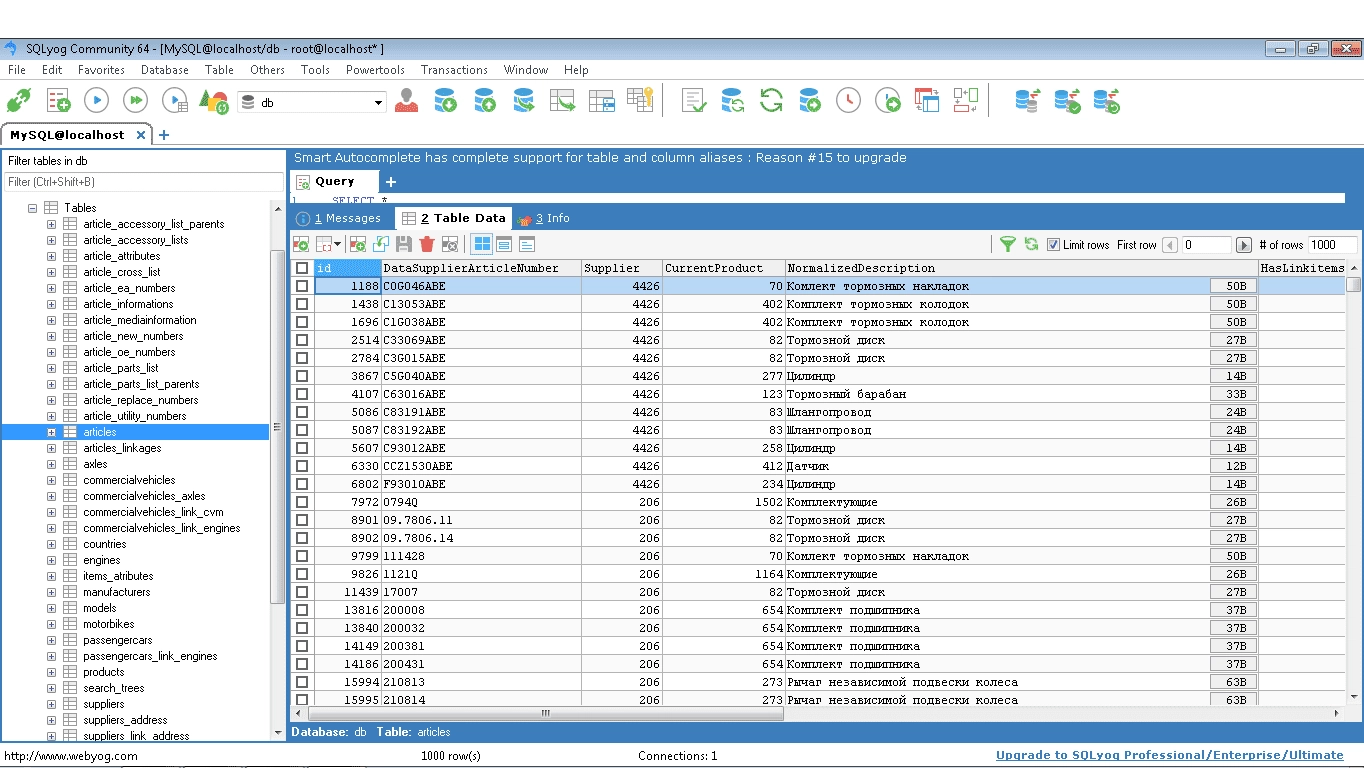Viewport: 1364px width, 768px height.
Task: Switch to form view mode icon
Action: 504,244
